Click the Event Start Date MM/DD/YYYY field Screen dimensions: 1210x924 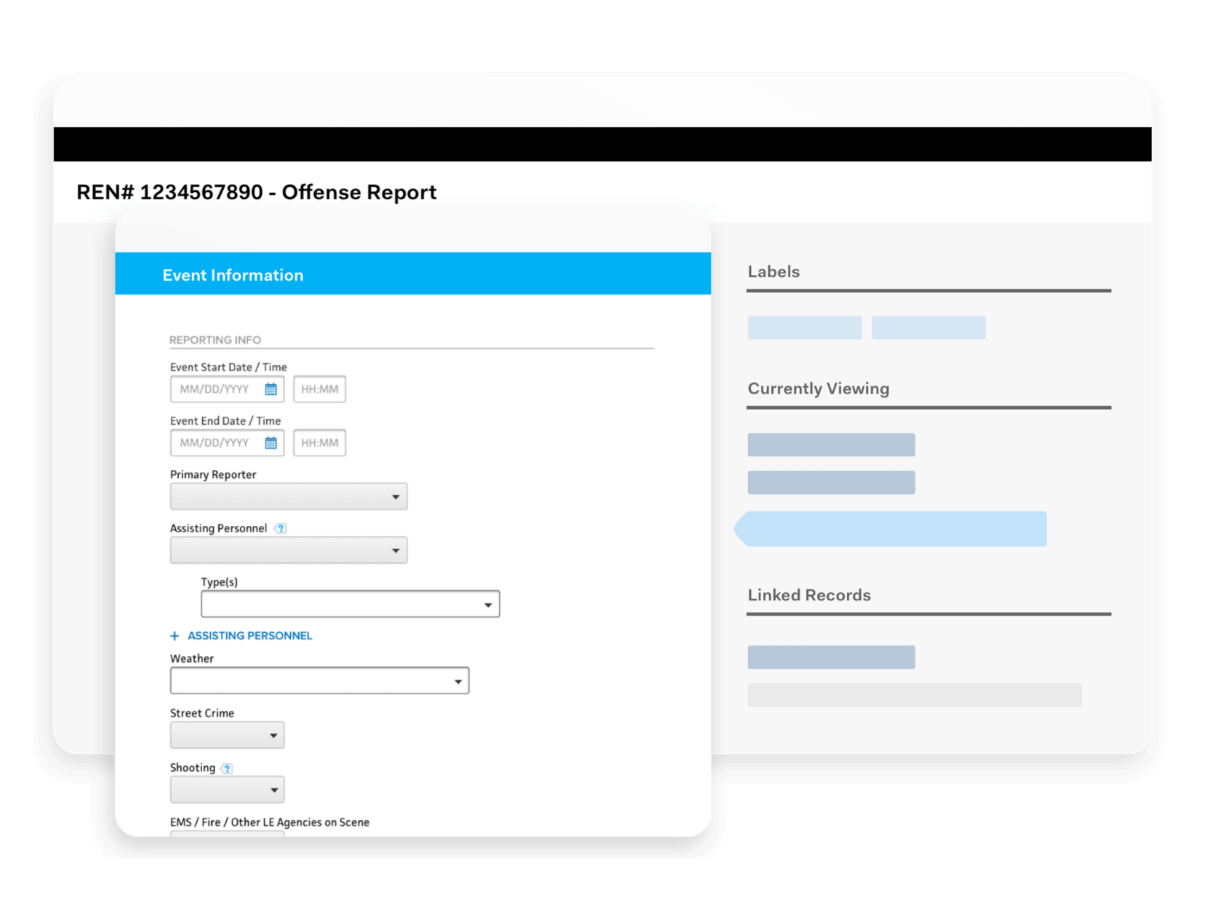[215, 389]
